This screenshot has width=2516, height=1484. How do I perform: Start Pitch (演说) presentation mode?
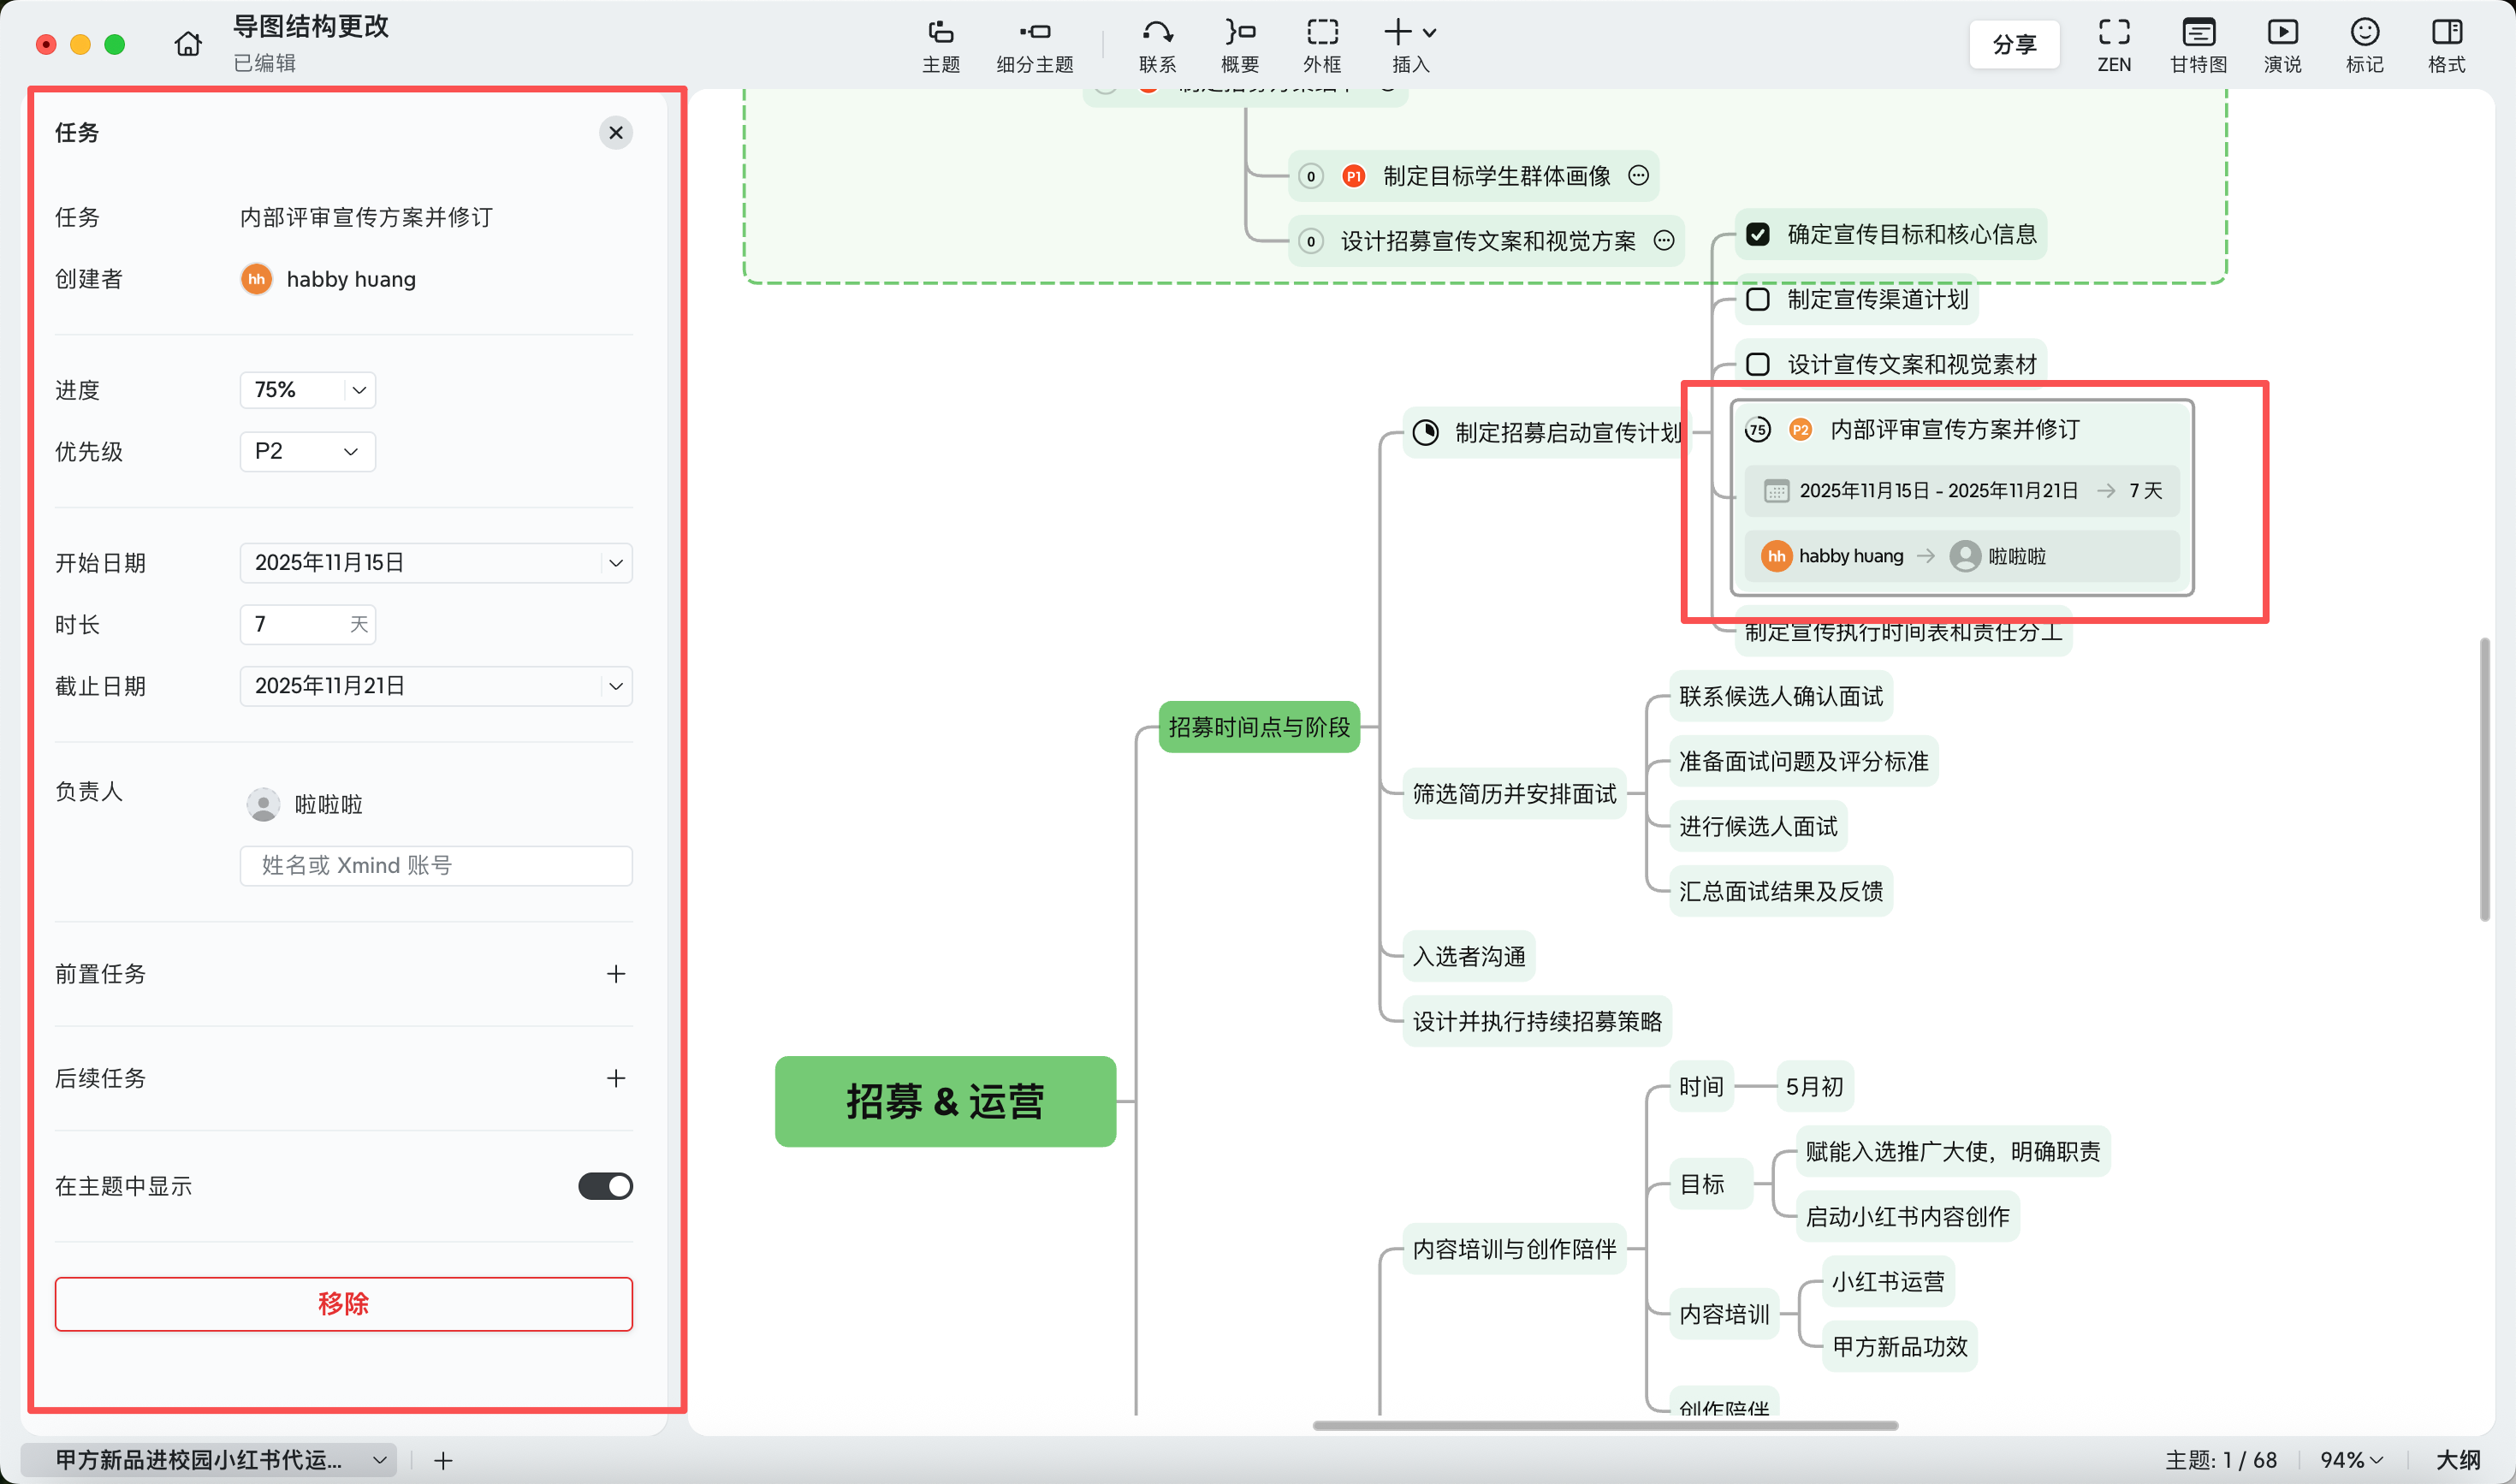point(2282,33)
